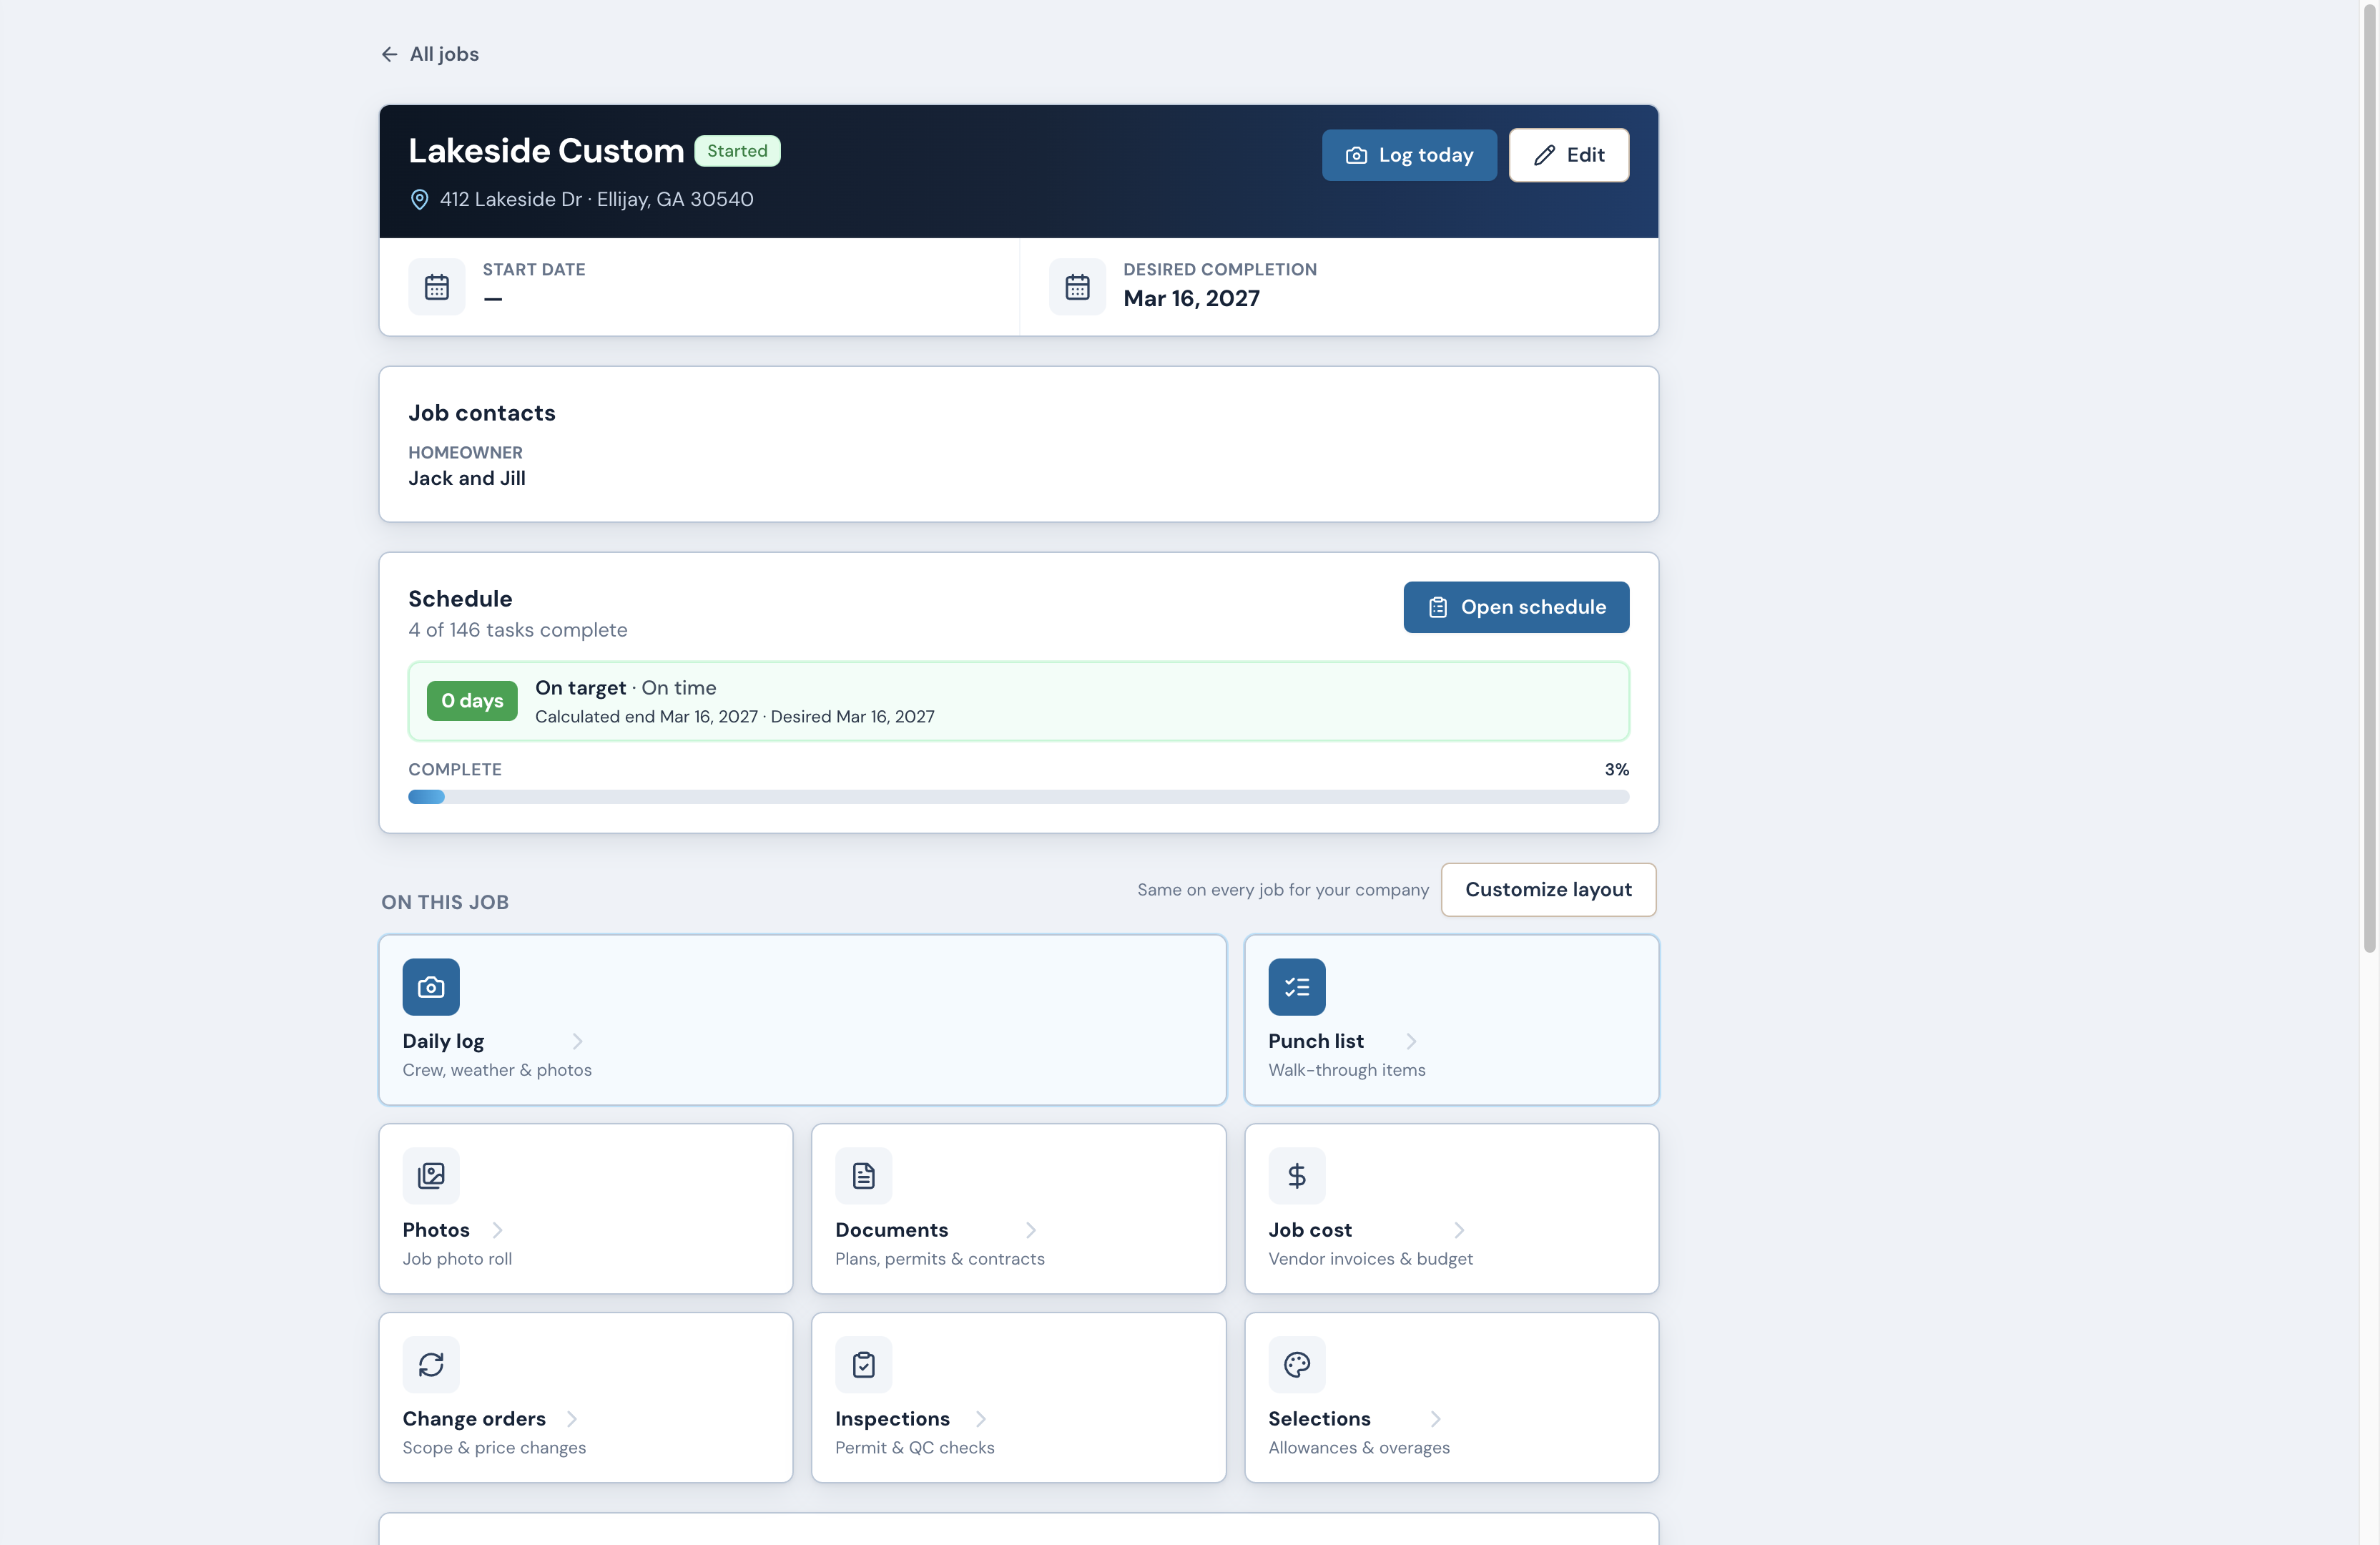This screenshot has width=2380, height=1545.
Task: Click the Documents card title
Action: [892, 1230]
